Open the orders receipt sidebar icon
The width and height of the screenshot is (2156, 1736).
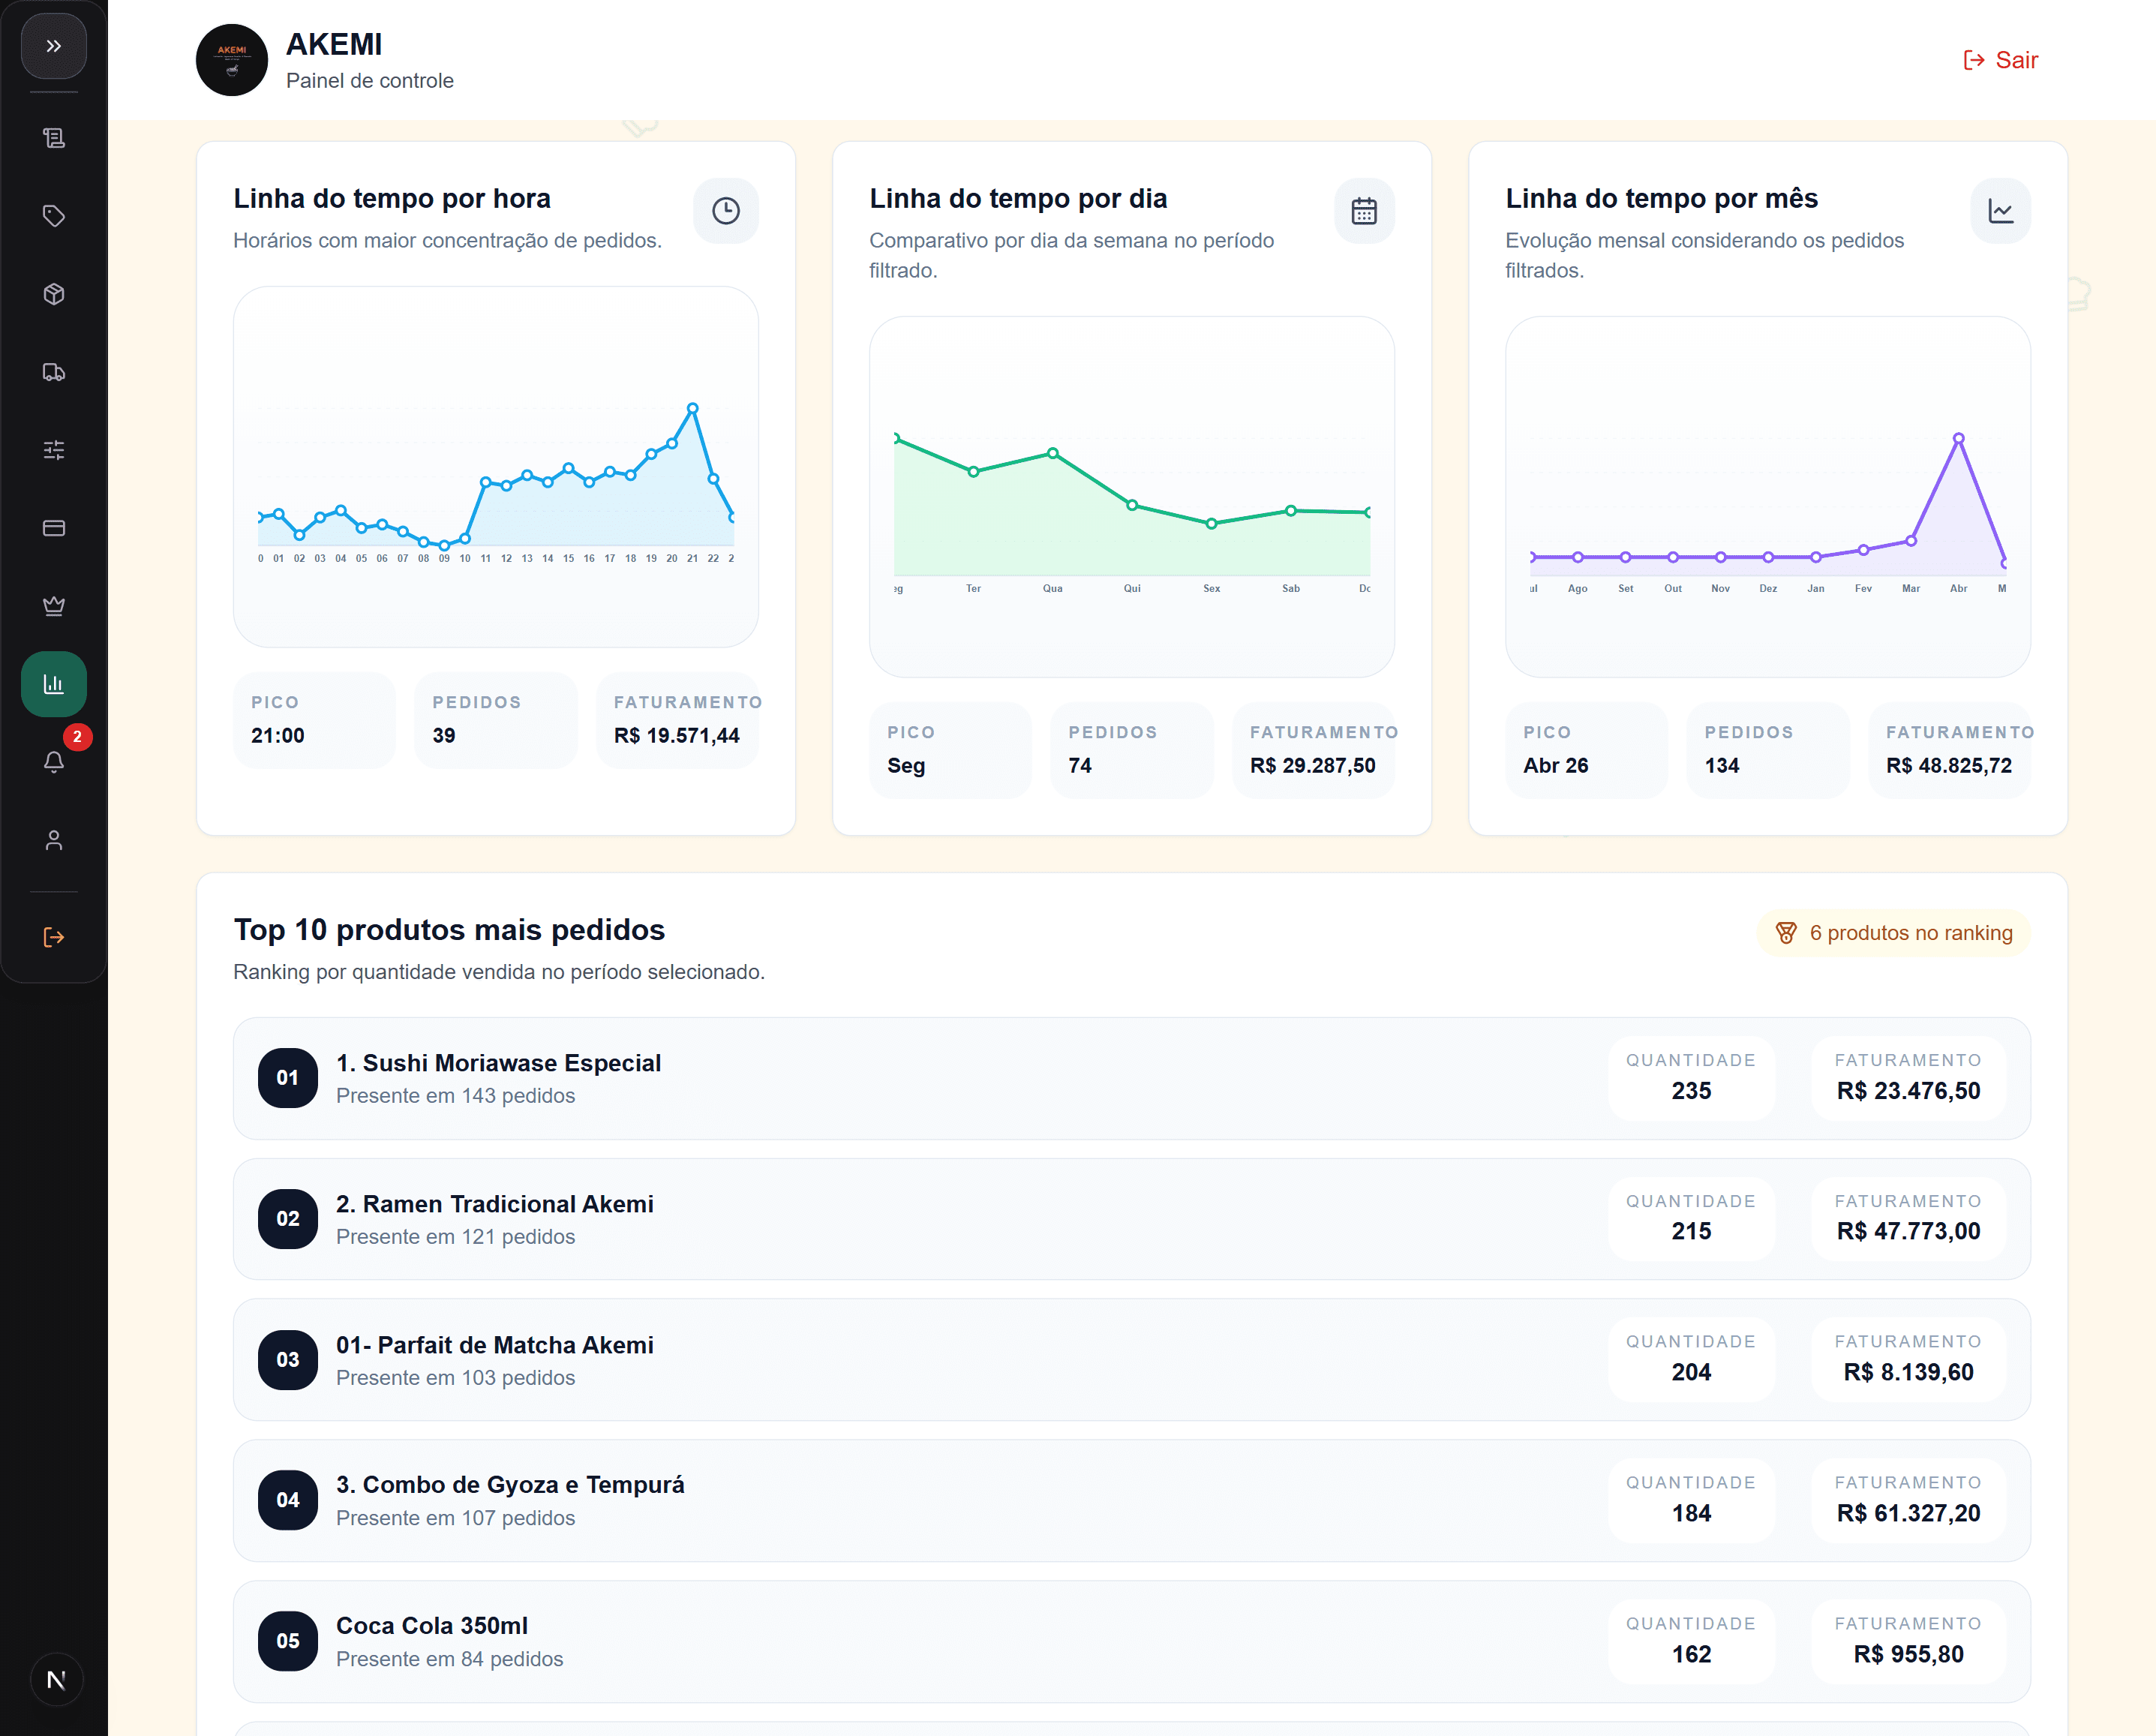point(54,138)
